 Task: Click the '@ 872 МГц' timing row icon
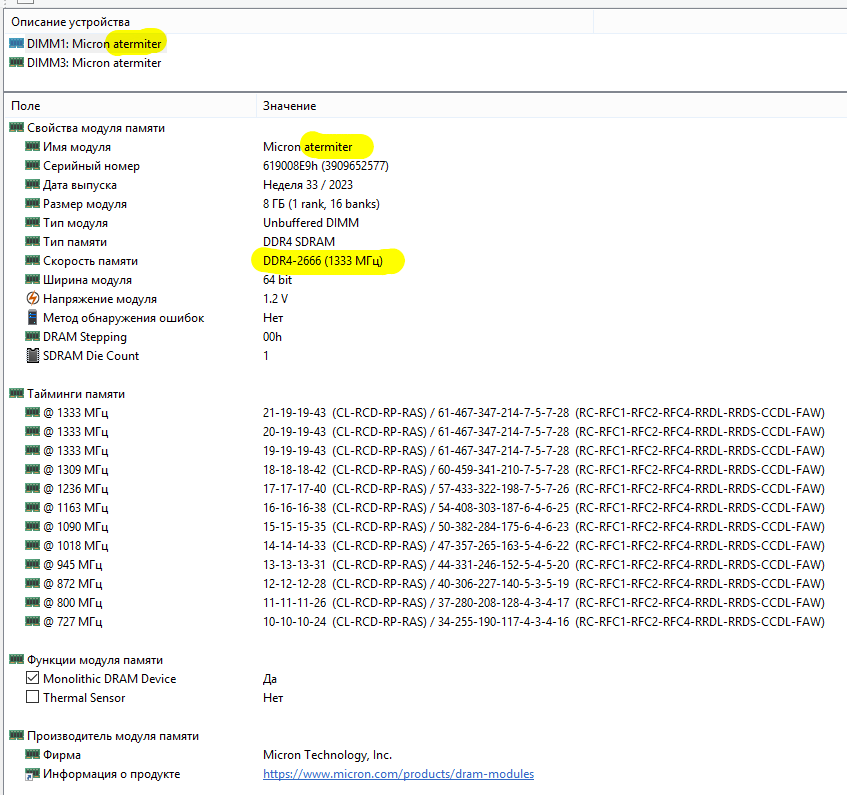click(x=32, y=583)
